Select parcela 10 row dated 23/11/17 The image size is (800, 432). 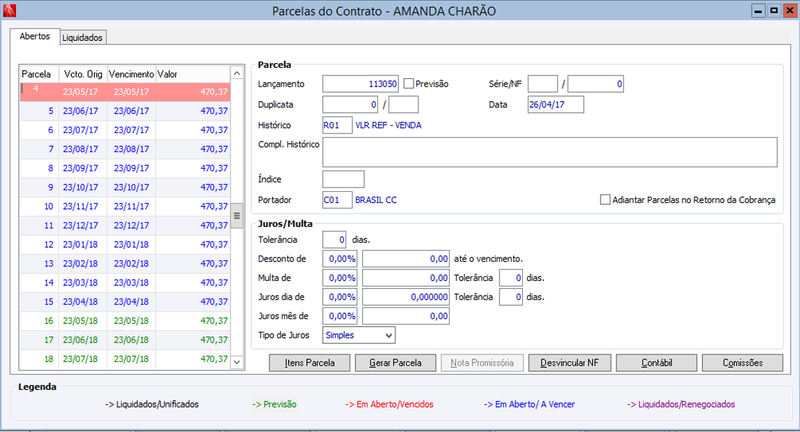[x=125, y=207]
